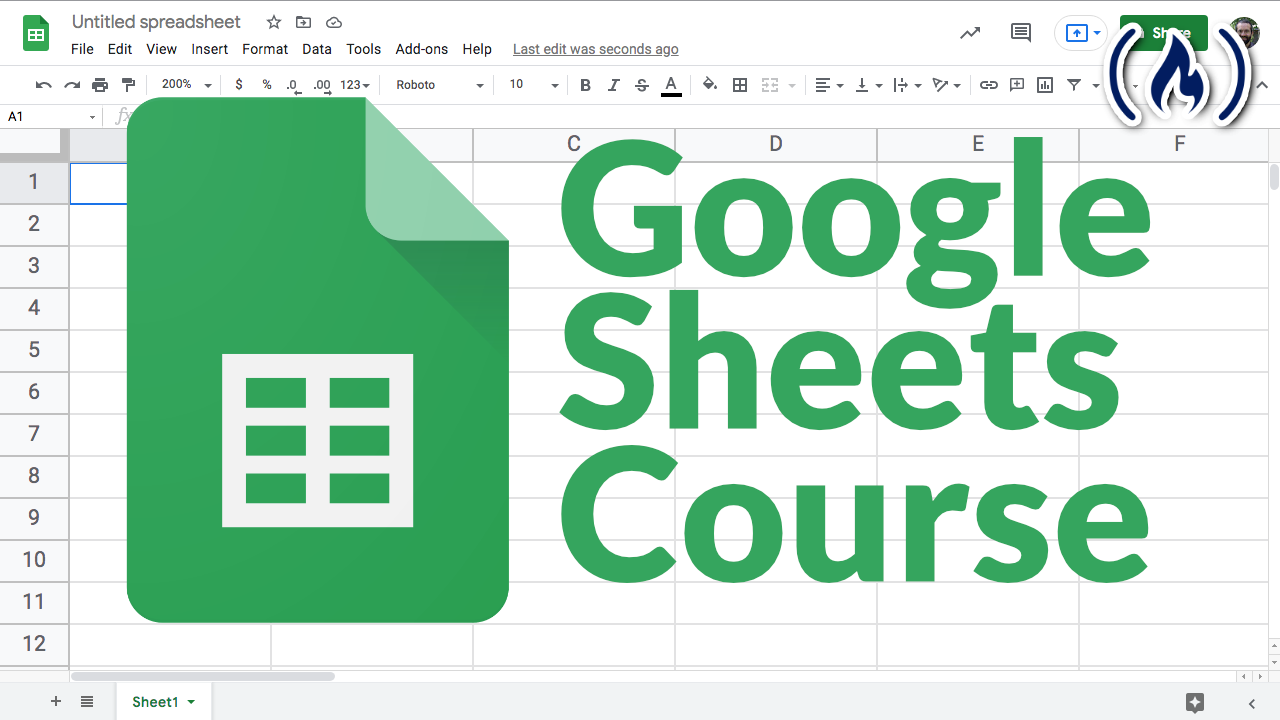Screen dimensions: 1280x720
Task: Open the 200% zoom dropdown
Action: click(x=186, y=85)
